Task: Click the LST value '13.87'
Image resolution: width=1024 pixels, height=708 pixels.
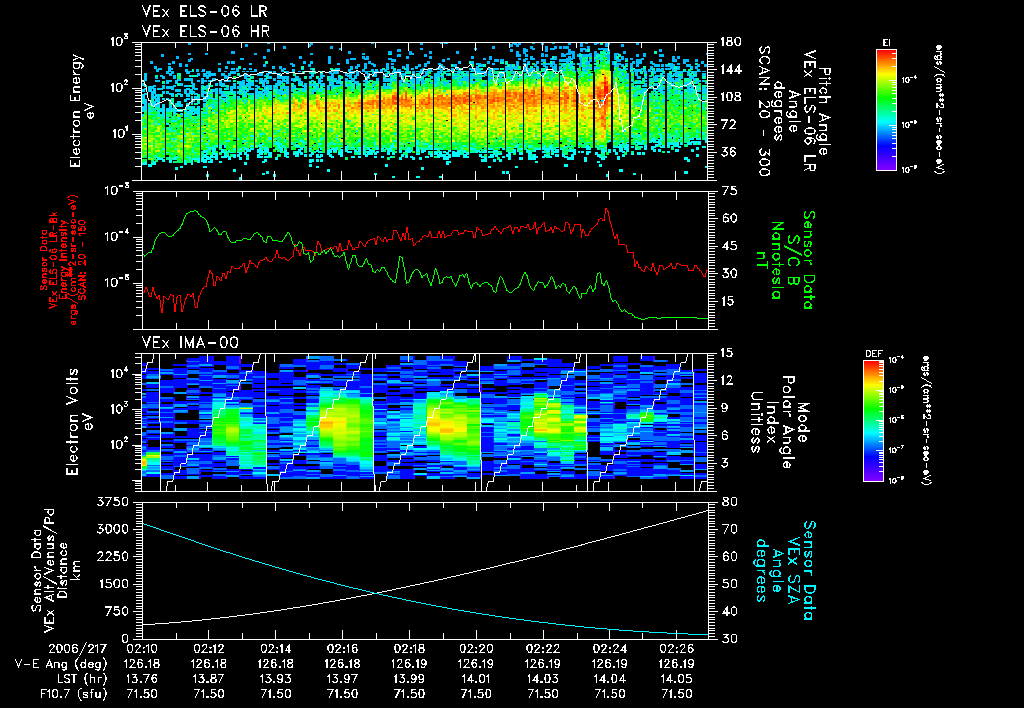Action: [208, 679]
